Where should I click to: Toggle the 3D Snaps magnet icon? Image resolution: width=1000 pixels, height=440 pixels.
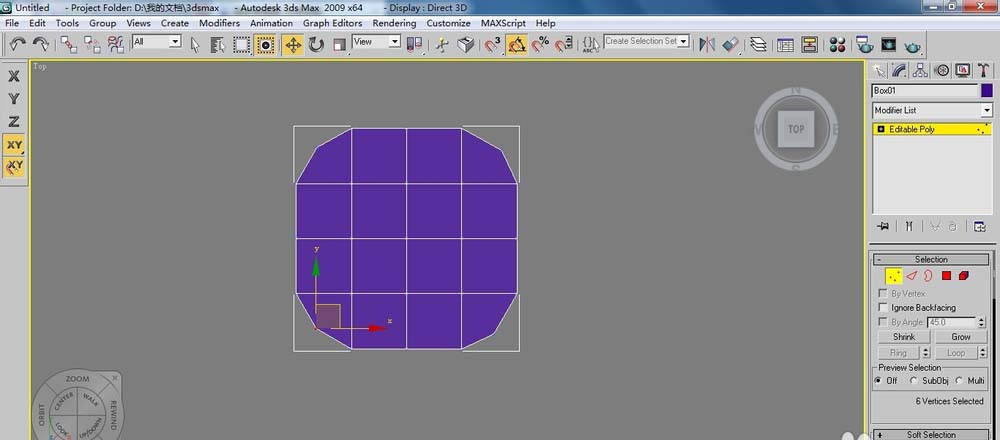pyautogui.click(x=492, y=44)
